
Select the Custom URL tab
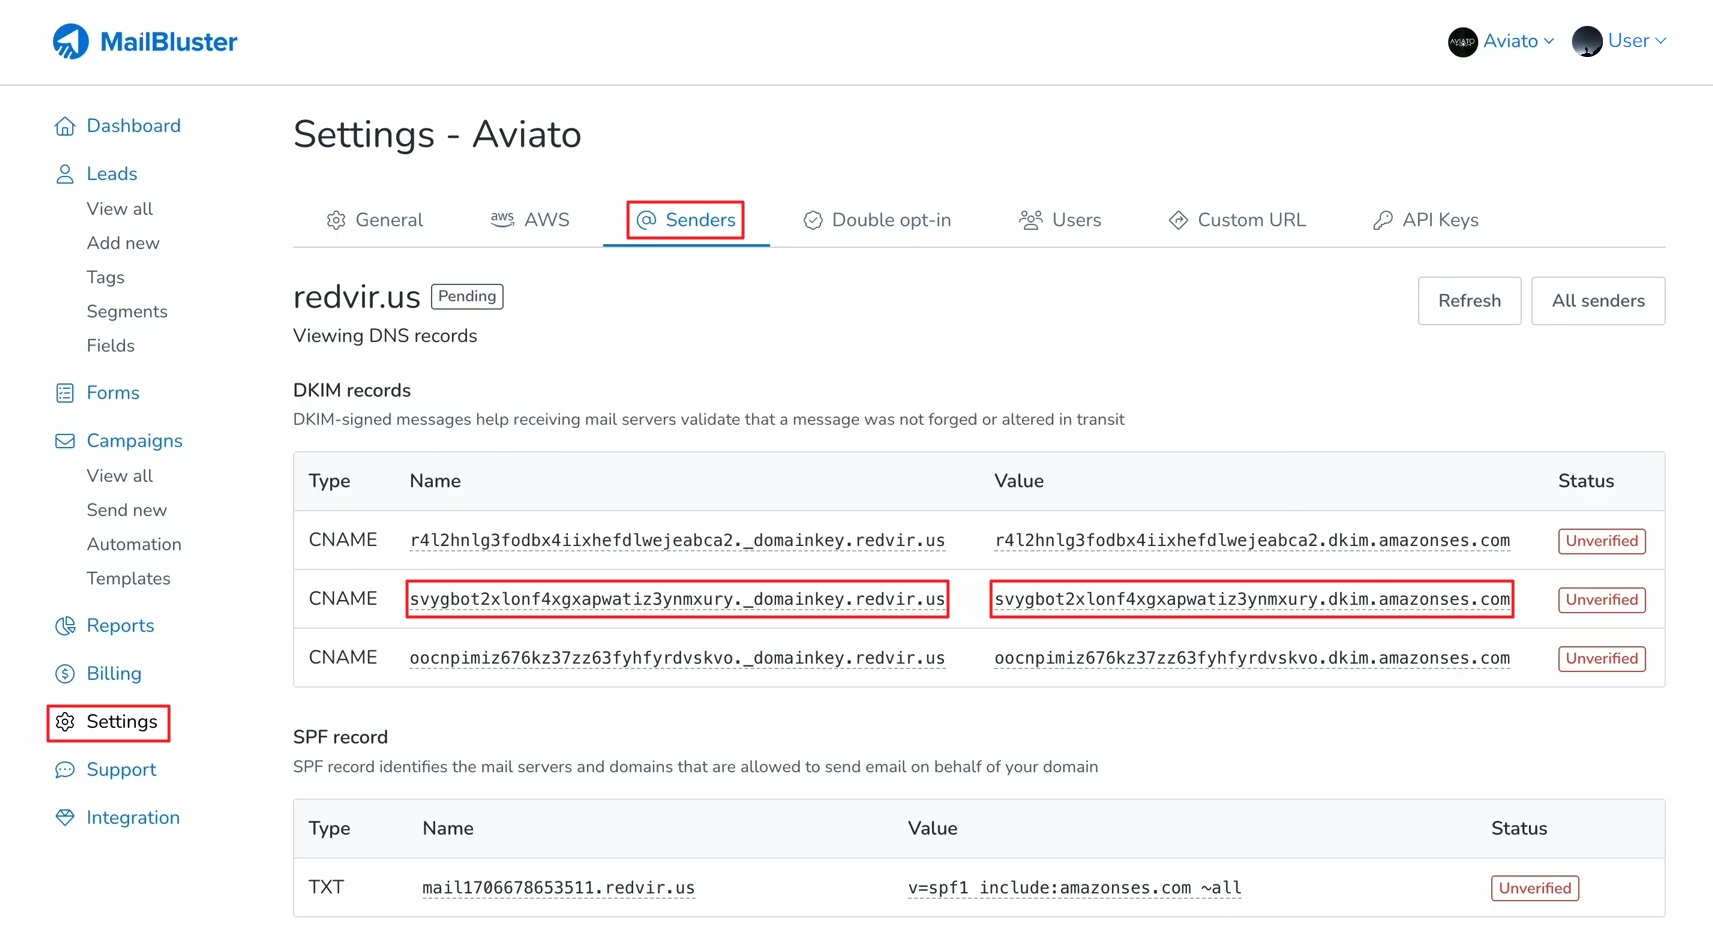[x=1237, y=219]
